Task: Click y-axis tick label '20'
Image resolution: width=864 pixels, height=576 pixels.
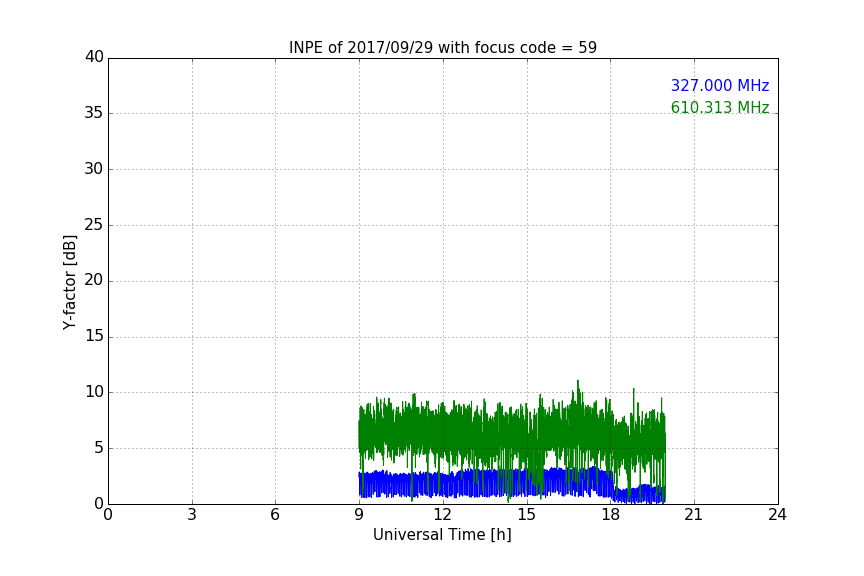Action: tap(94, 280)
